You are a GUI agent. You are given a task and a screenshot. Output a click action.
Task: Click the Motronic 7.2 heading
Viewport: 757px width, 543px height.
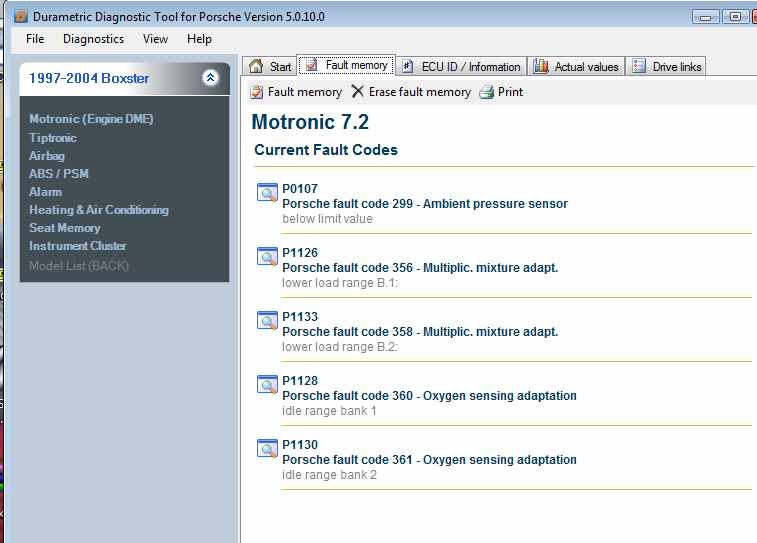310,122
